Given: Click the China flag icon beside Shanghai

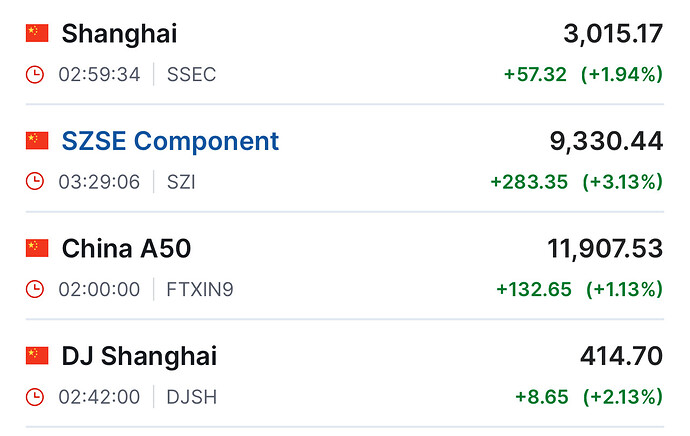Looking at the screenshot, I should click(x=37, y=33).
